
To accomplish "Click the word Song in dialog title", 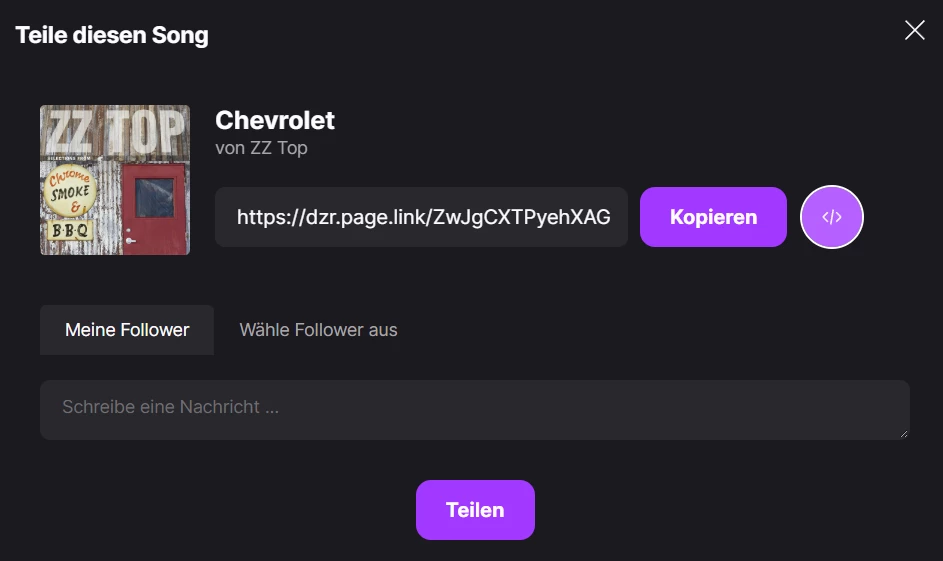I will 179,36.
